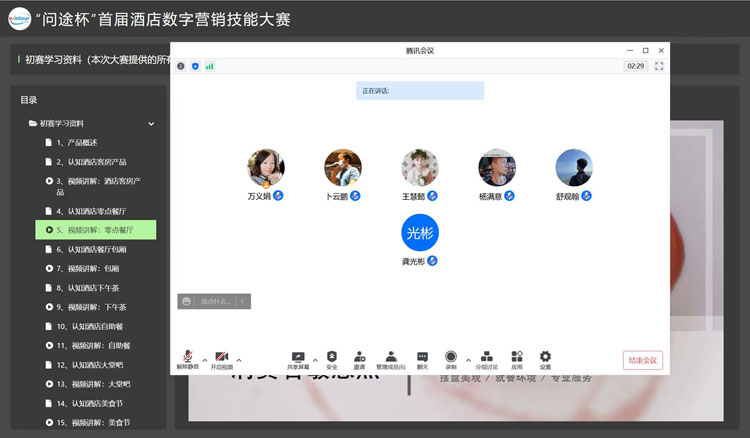Select participant 卜云鹏's avatar
Image resolution: width=750 pixels, height=438 pixels.
coord(343,167)
